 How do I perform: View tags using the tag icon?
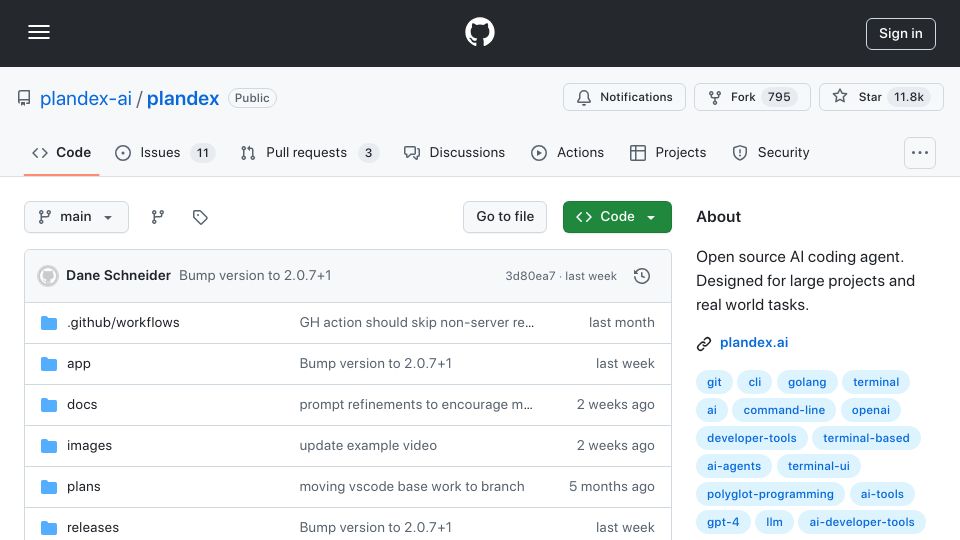click(x=200, y=217)
